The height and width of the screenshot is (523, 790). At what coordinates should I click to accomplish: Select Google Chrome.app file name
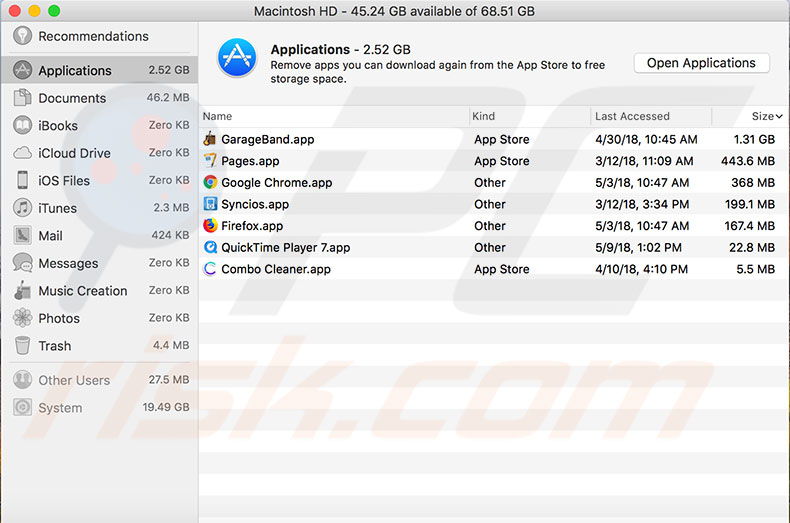tap(277, 183)
